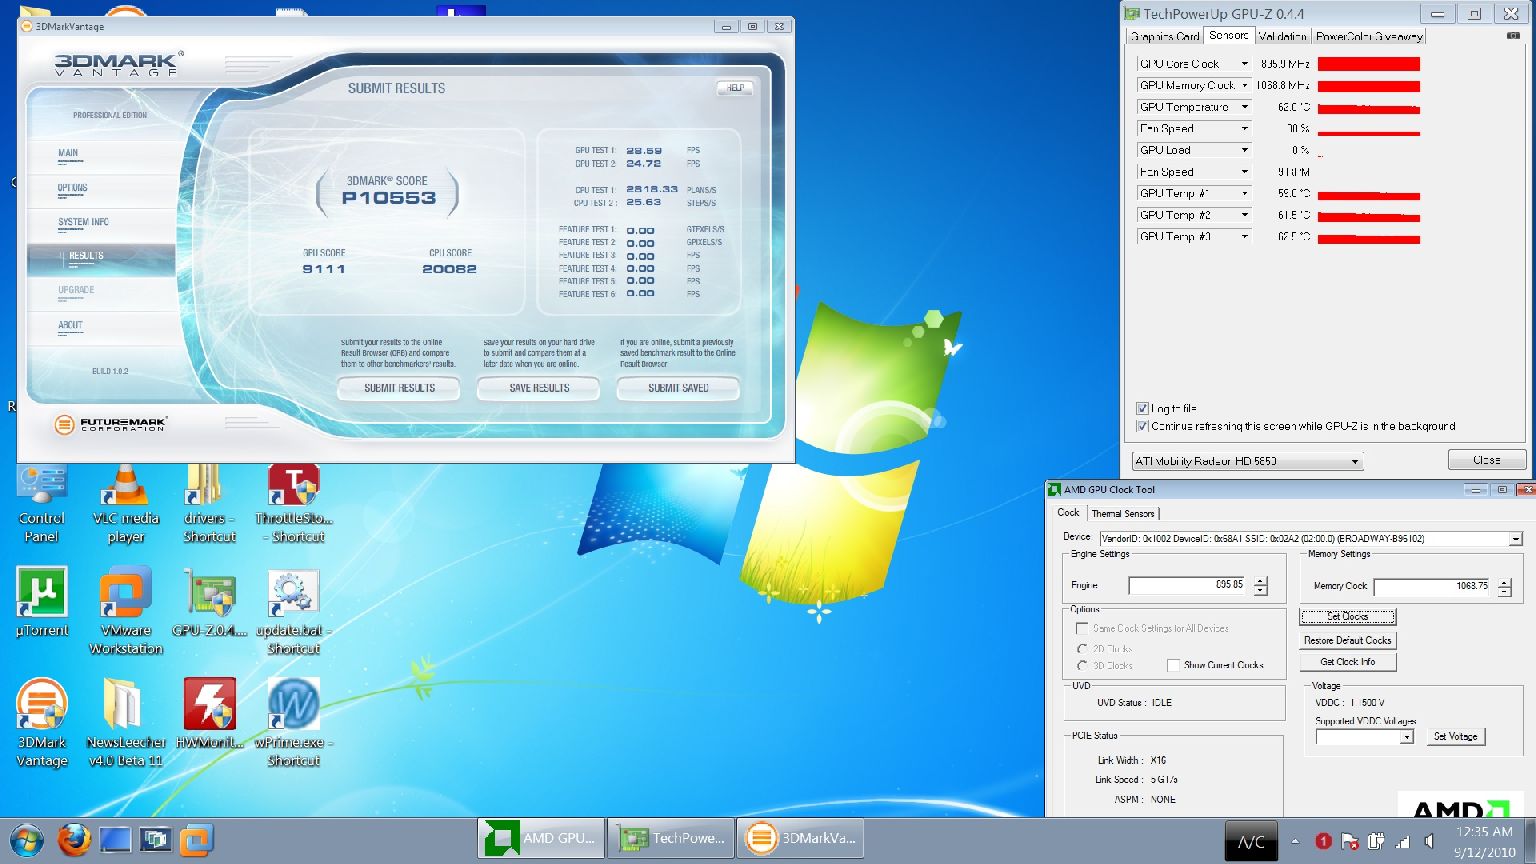
Task: Show hidden tray icons arrow
Action: tap(1295, 841)
